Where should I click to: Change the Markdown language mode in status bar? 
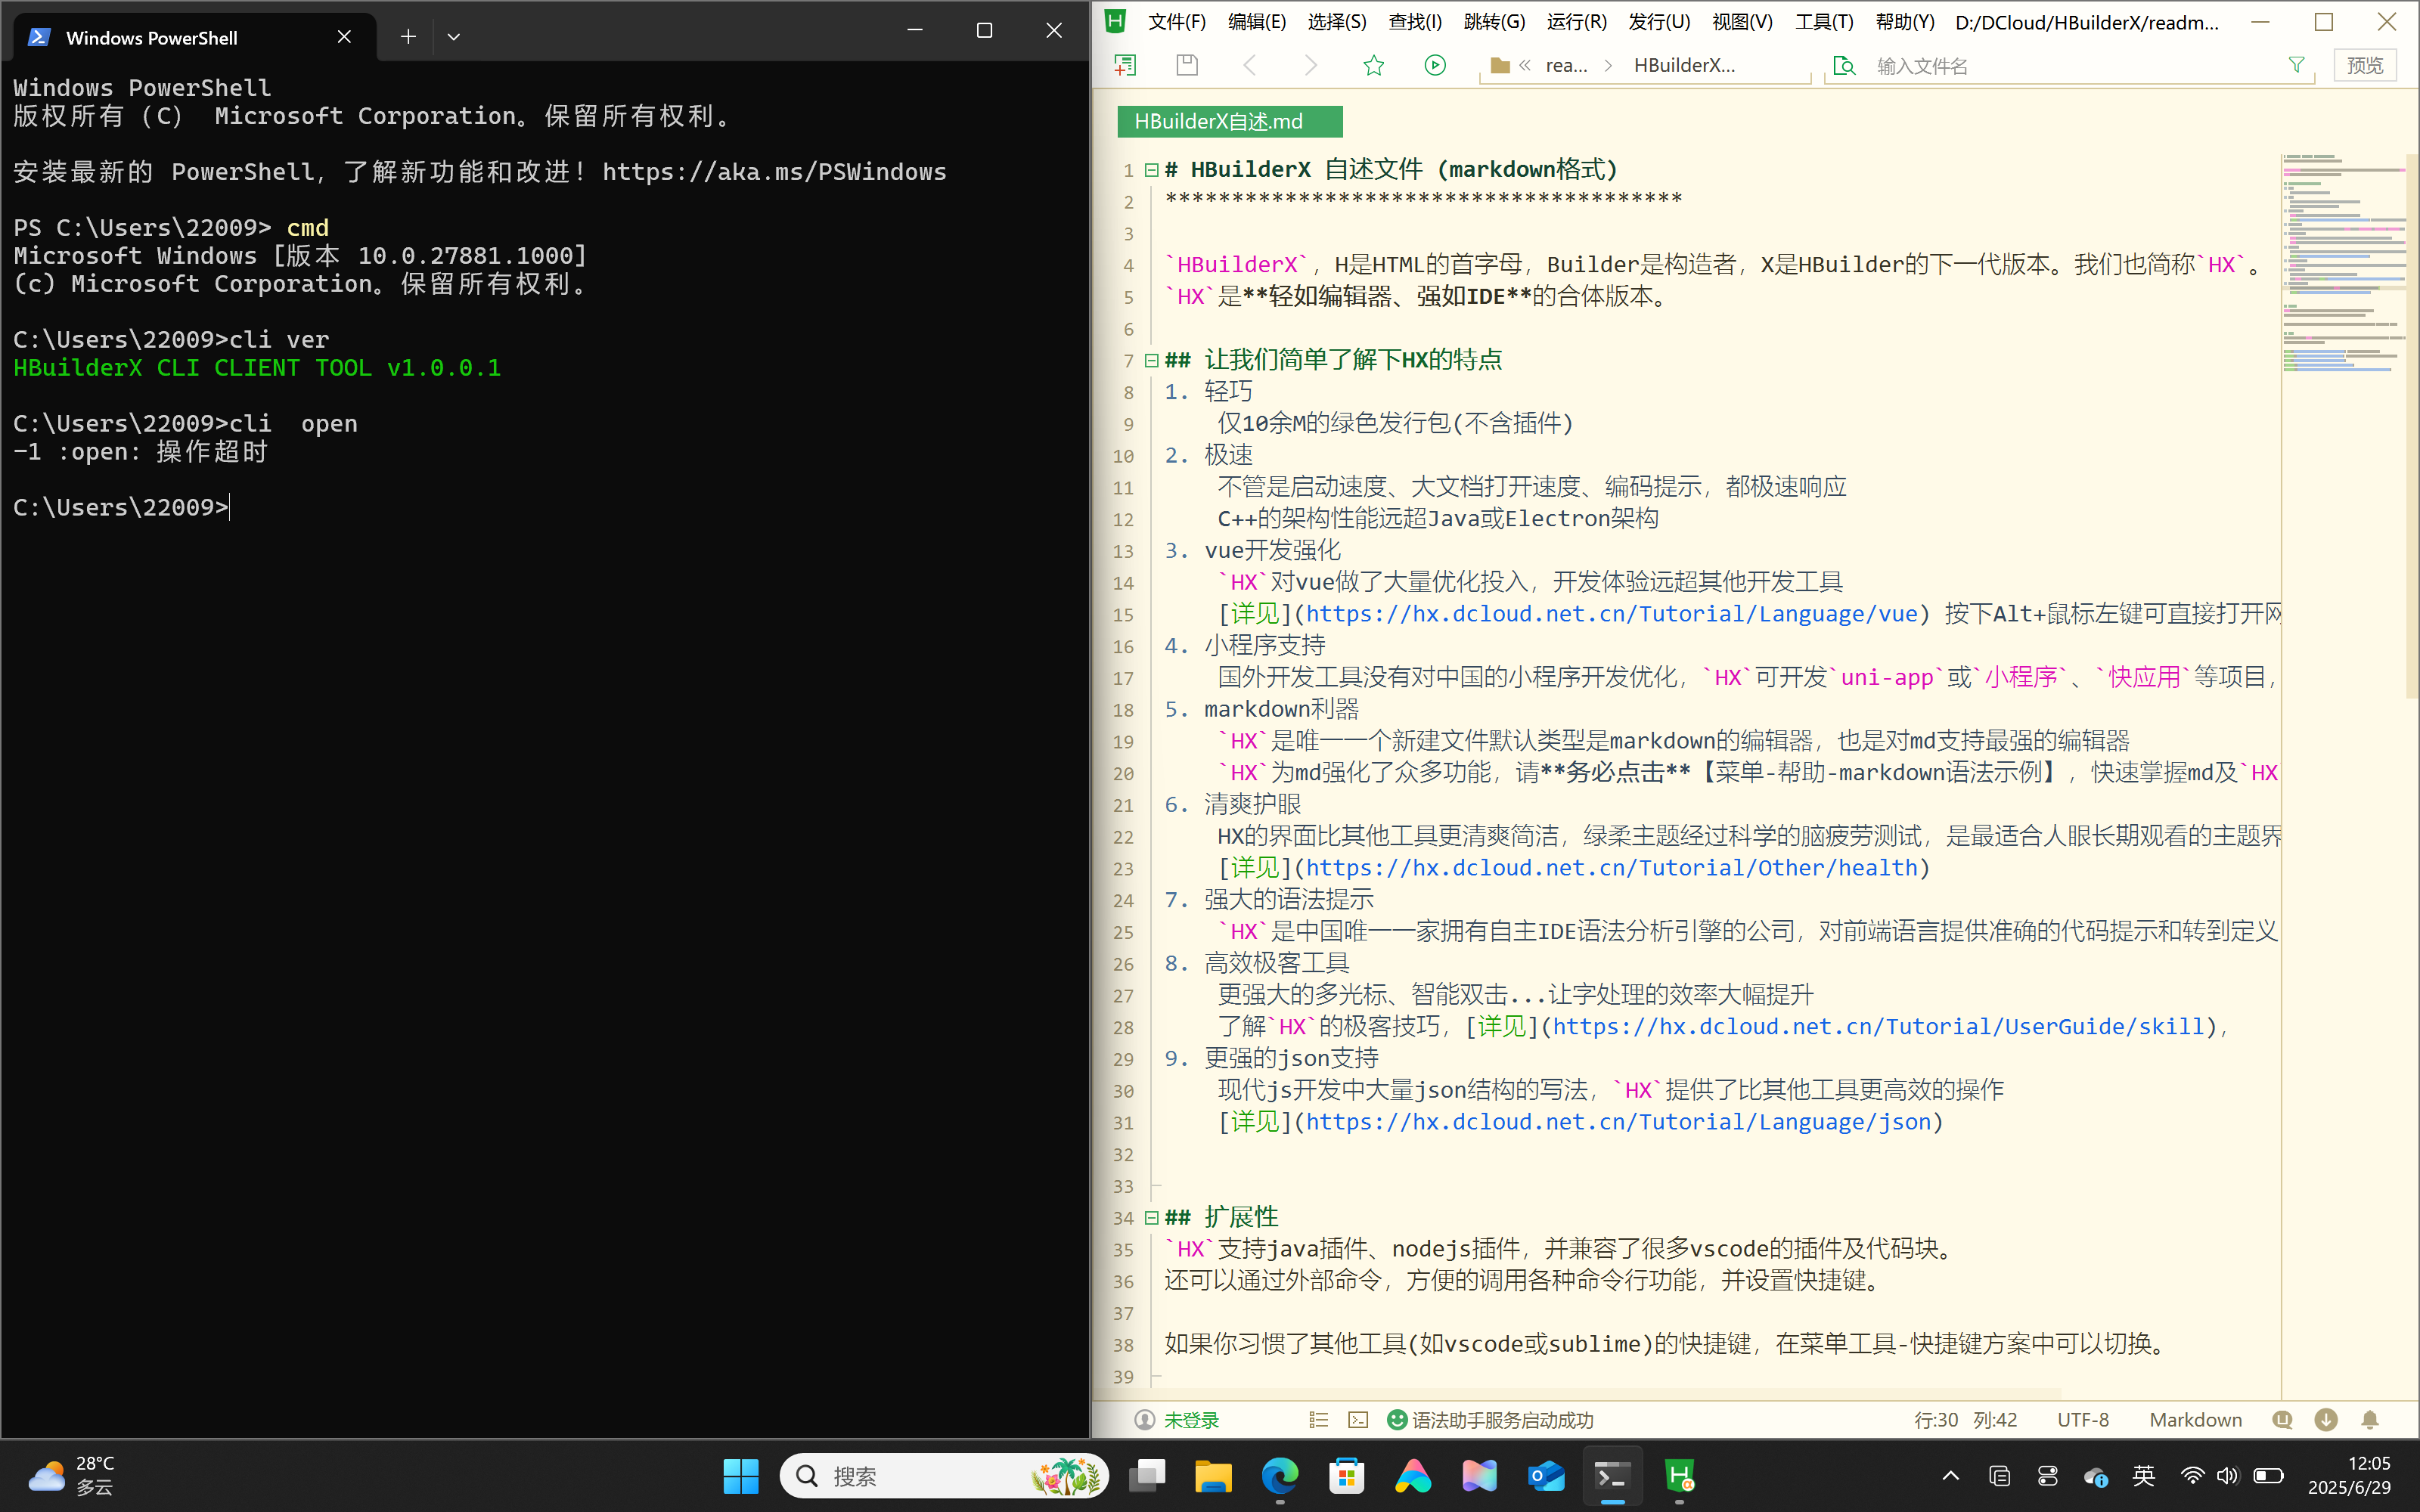point(2196,1420)
